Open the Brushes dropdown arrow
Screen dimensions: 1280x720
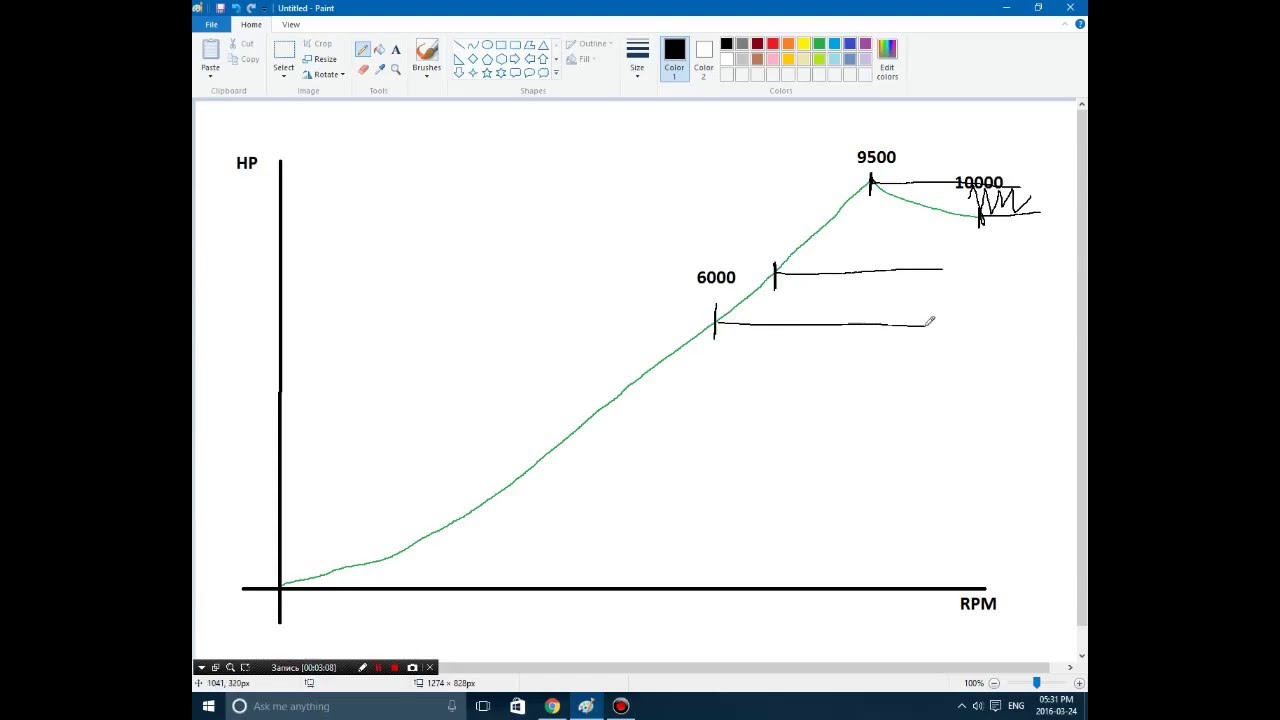click(x=427, y=76)
